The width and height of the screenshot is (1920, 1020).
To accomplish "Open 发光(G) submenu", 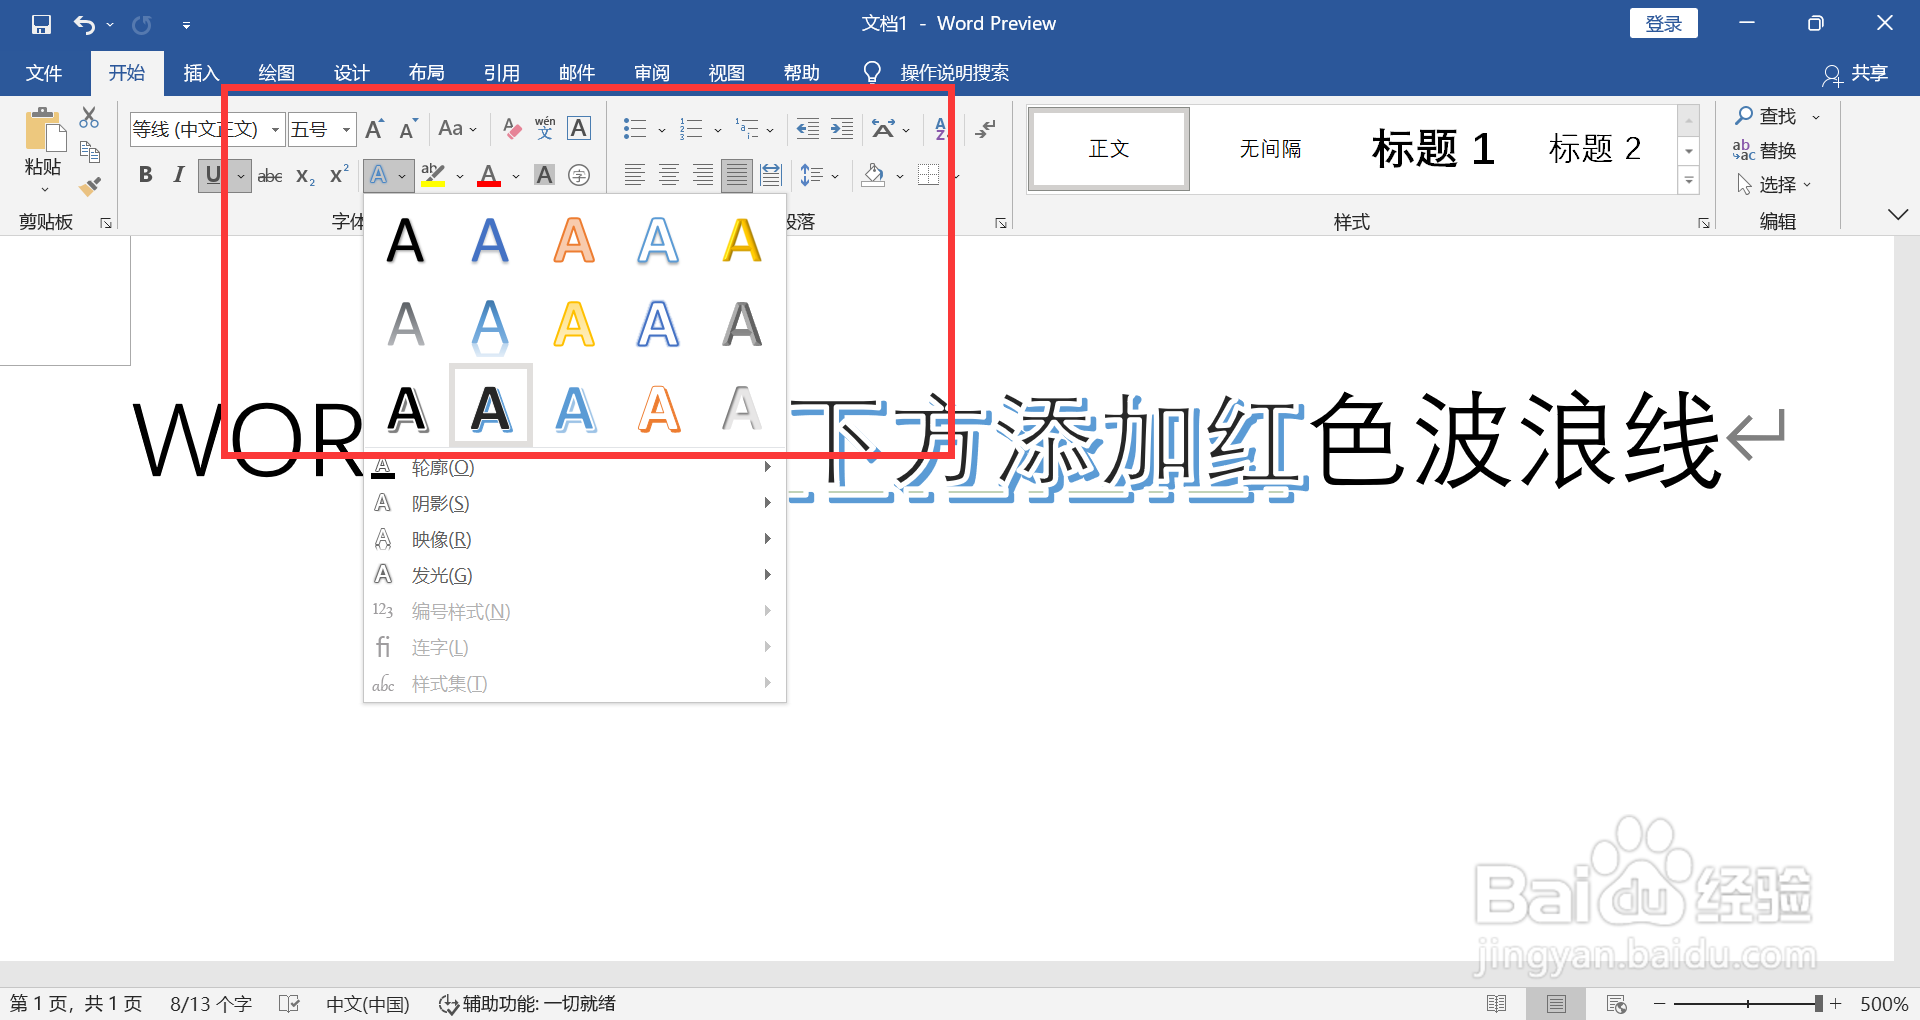I will point(575,575).
